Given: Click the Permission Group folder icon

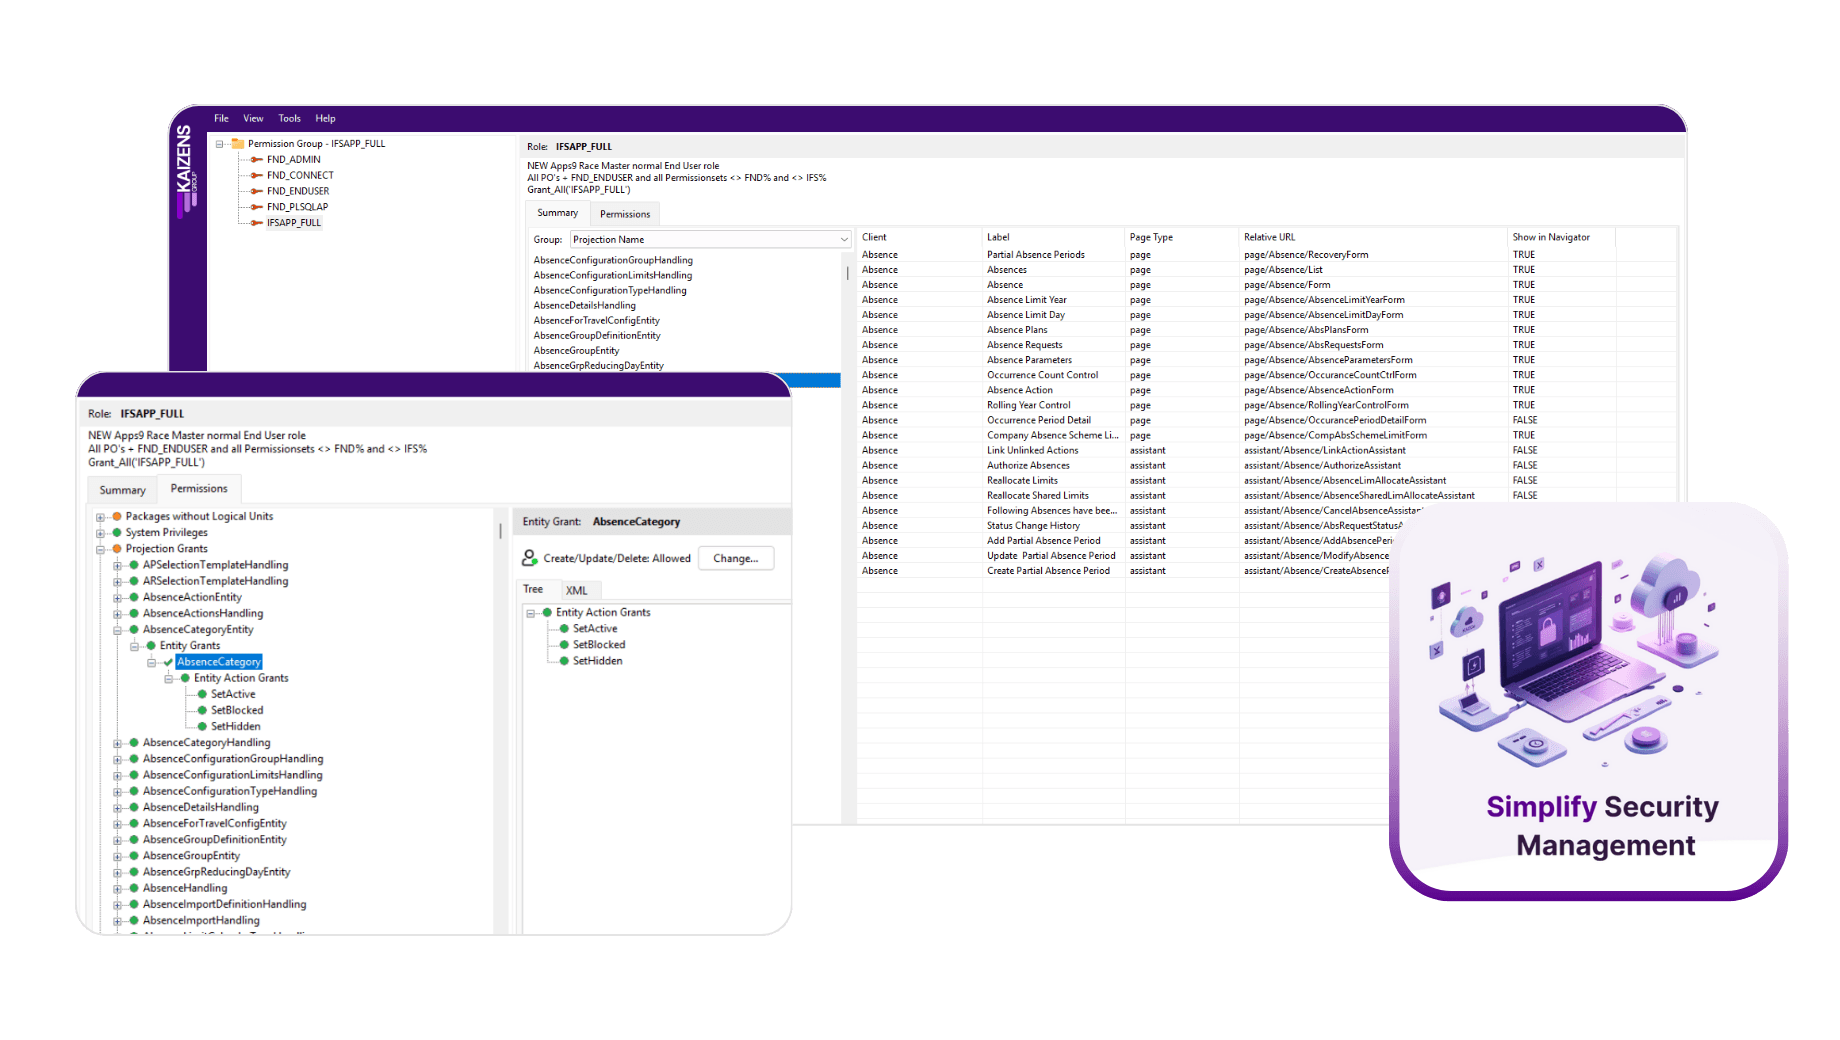Looking at the screenshot, I should click(x=238, y=144).
